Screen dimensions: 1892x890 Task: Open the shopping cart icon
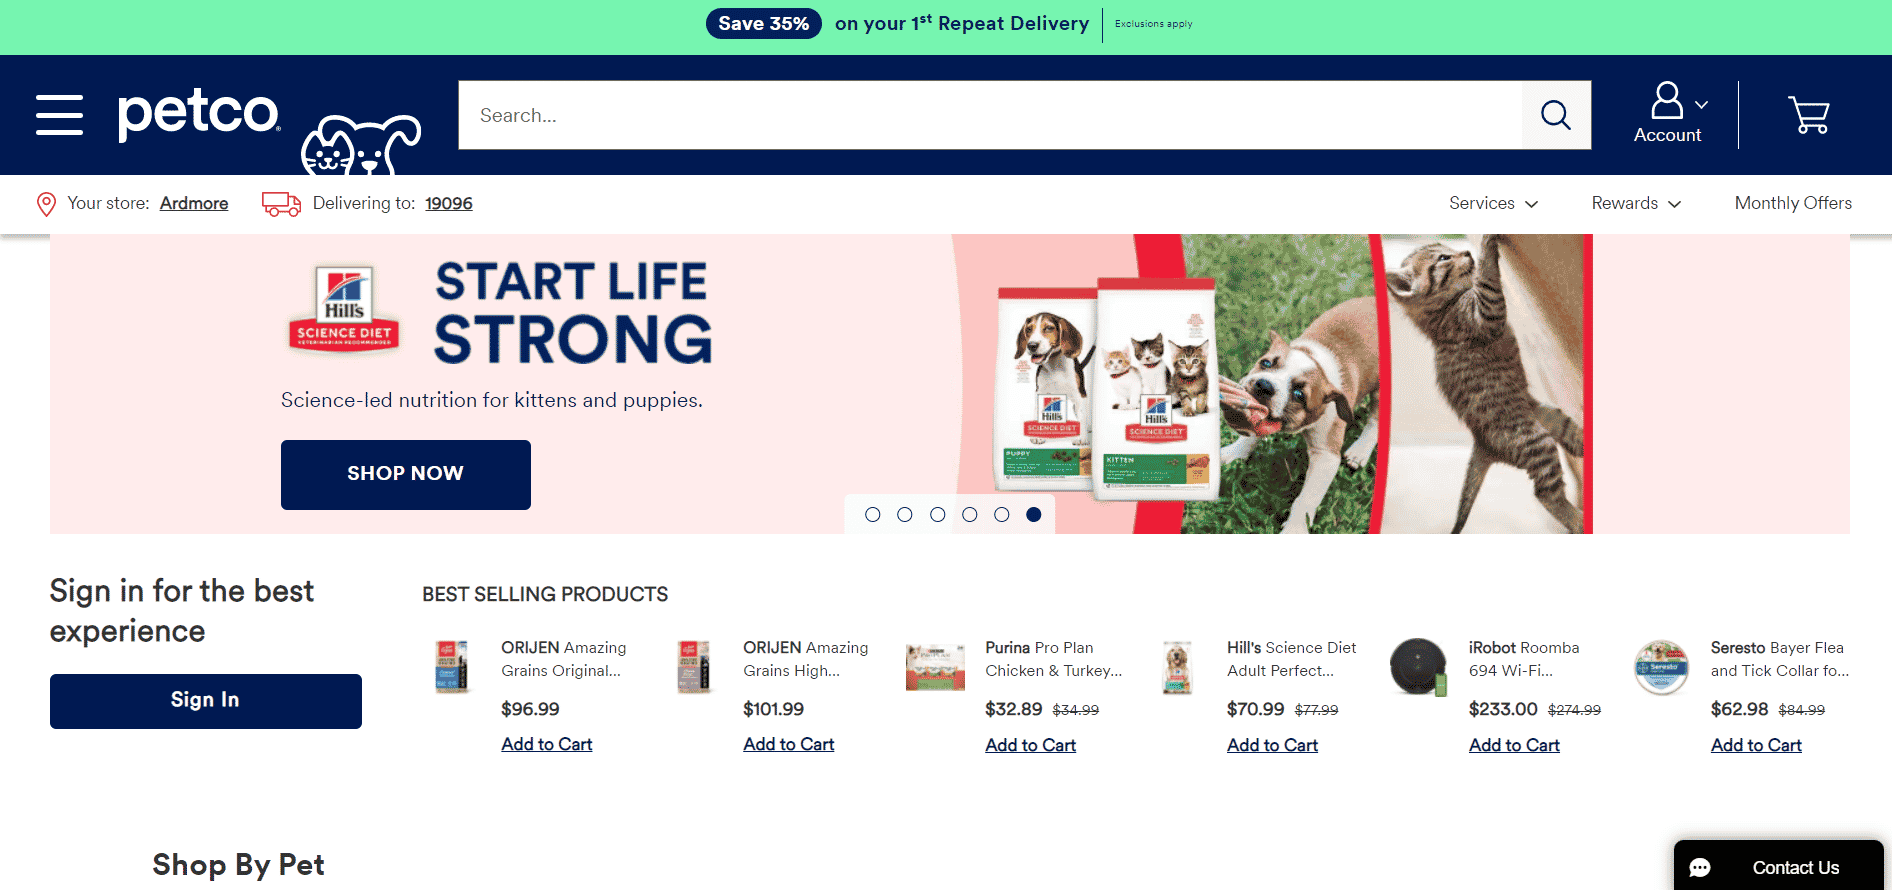point(1809,115)
